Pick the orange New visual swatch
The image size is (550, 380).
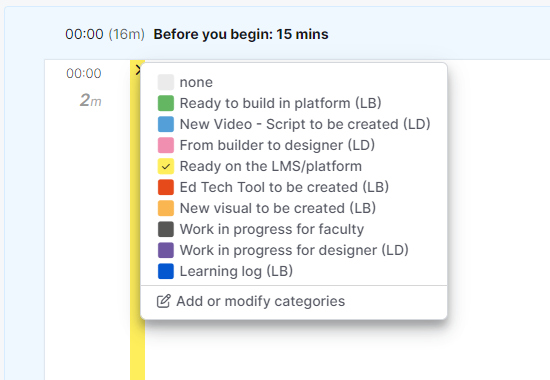(x=166, y=208)
